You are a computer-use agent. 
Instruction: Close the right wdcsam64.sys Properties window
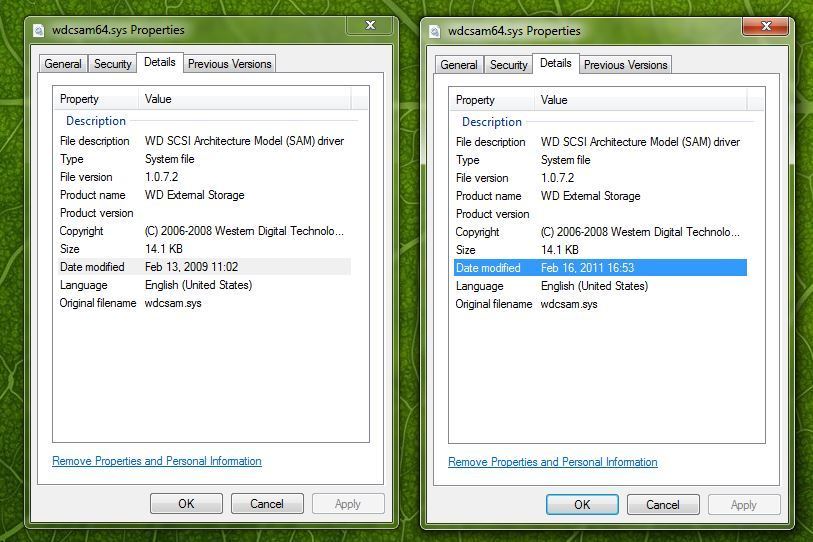(x=766, y=26)
